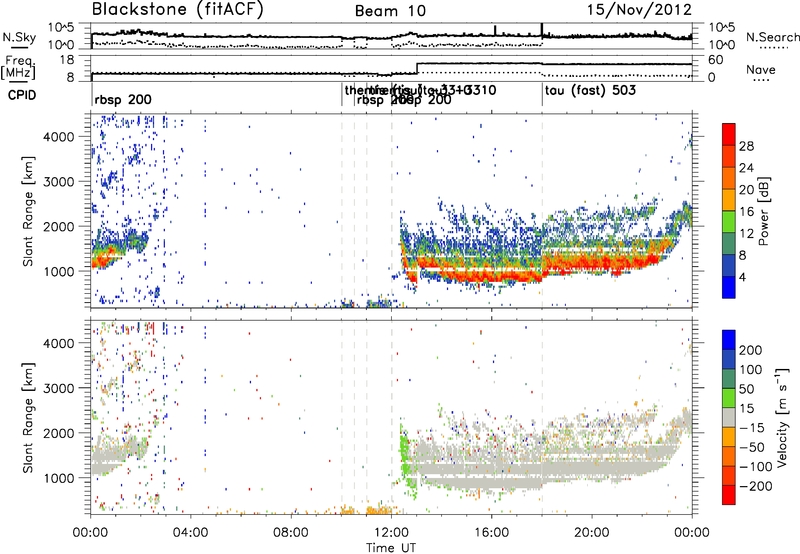
Task: Click the "Nave" legend label
Action: coord(761,69)
